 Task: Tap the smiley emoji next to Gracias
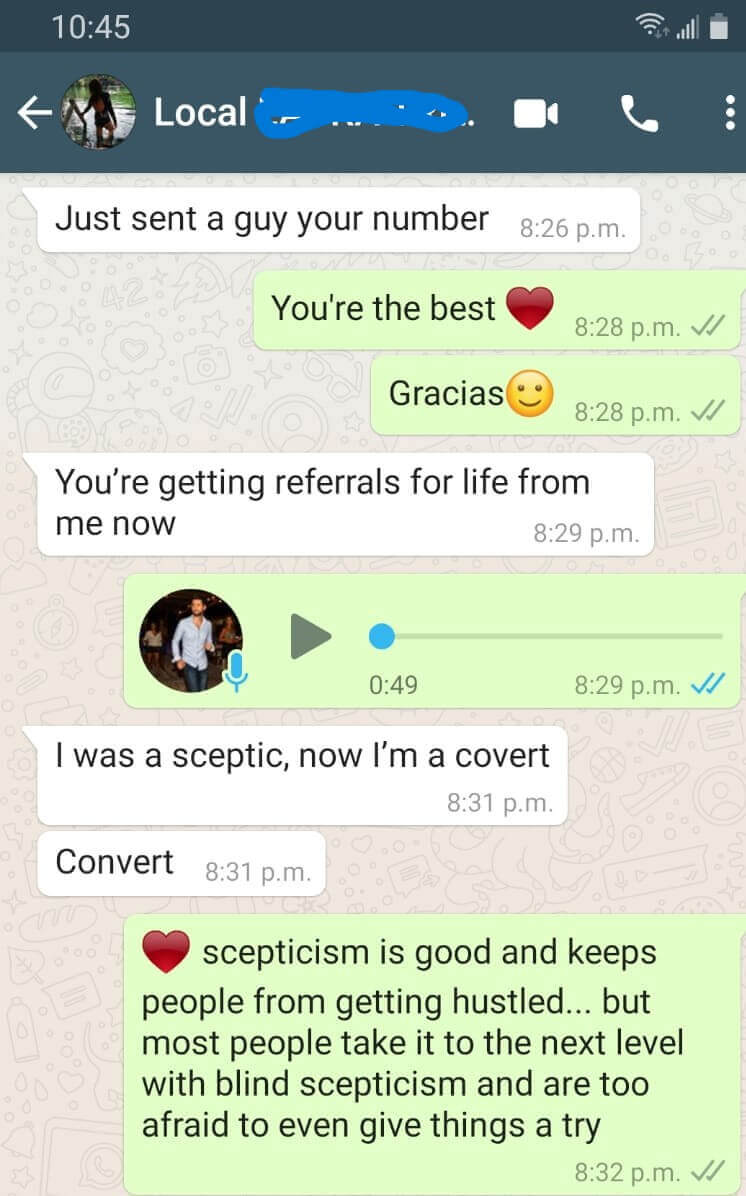point(530,394)
